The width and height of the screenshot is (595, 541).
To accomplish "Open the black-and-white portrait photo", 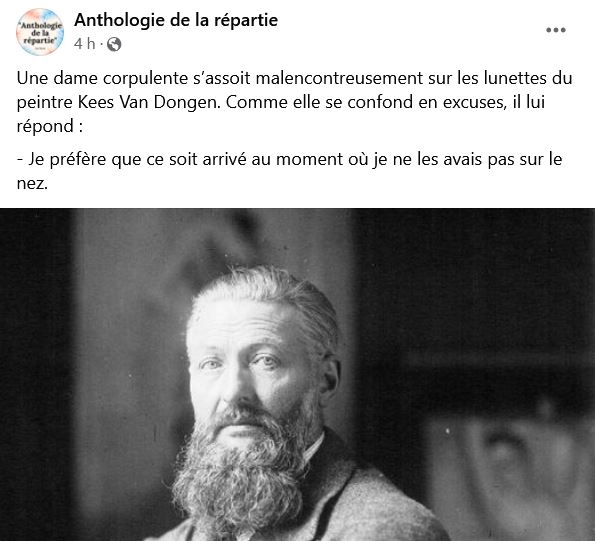I will (x=298, y=374).
